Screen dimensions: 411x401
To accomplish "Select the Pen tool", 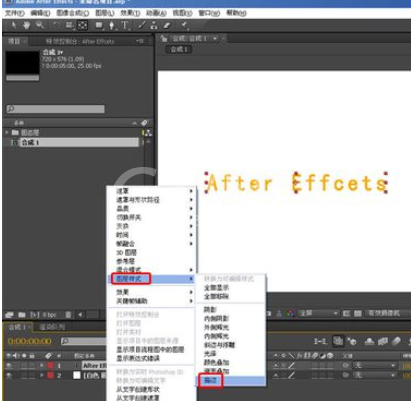I will [112, 25].
